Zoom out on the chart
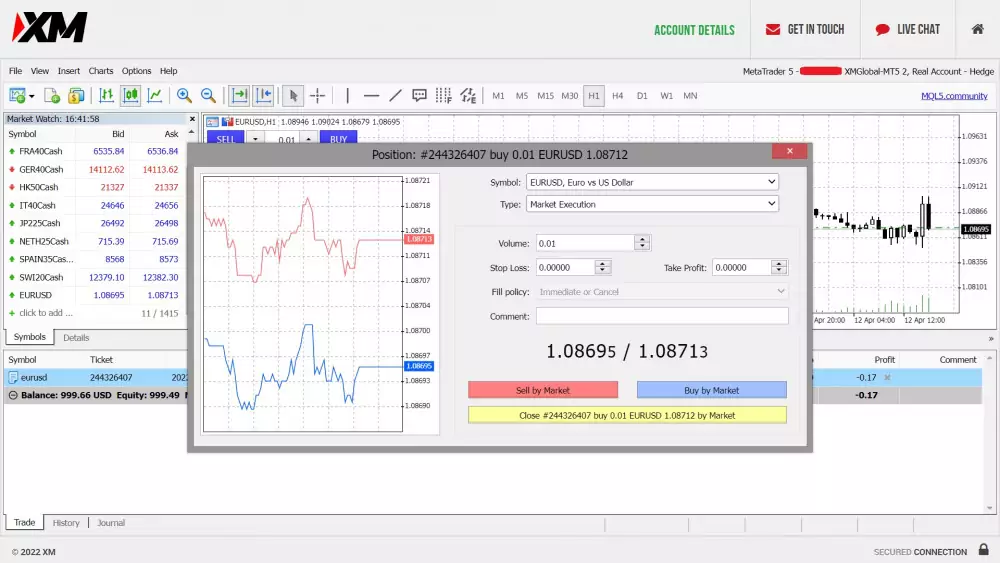 (x=209, y=96)
